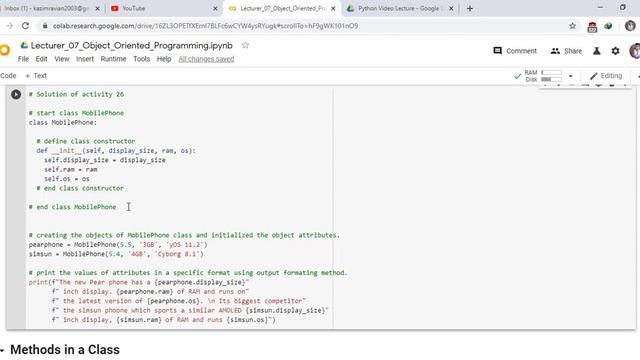Click the address bar URL
The height and width of the screenshot is (360, 640).
(x=205, y=26)
